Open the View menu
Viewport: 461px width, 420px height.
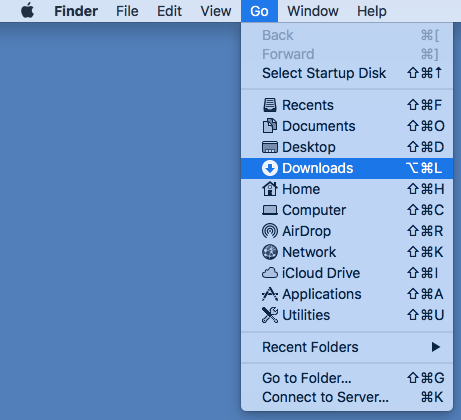pyautogui.click(x=216, y=11)
